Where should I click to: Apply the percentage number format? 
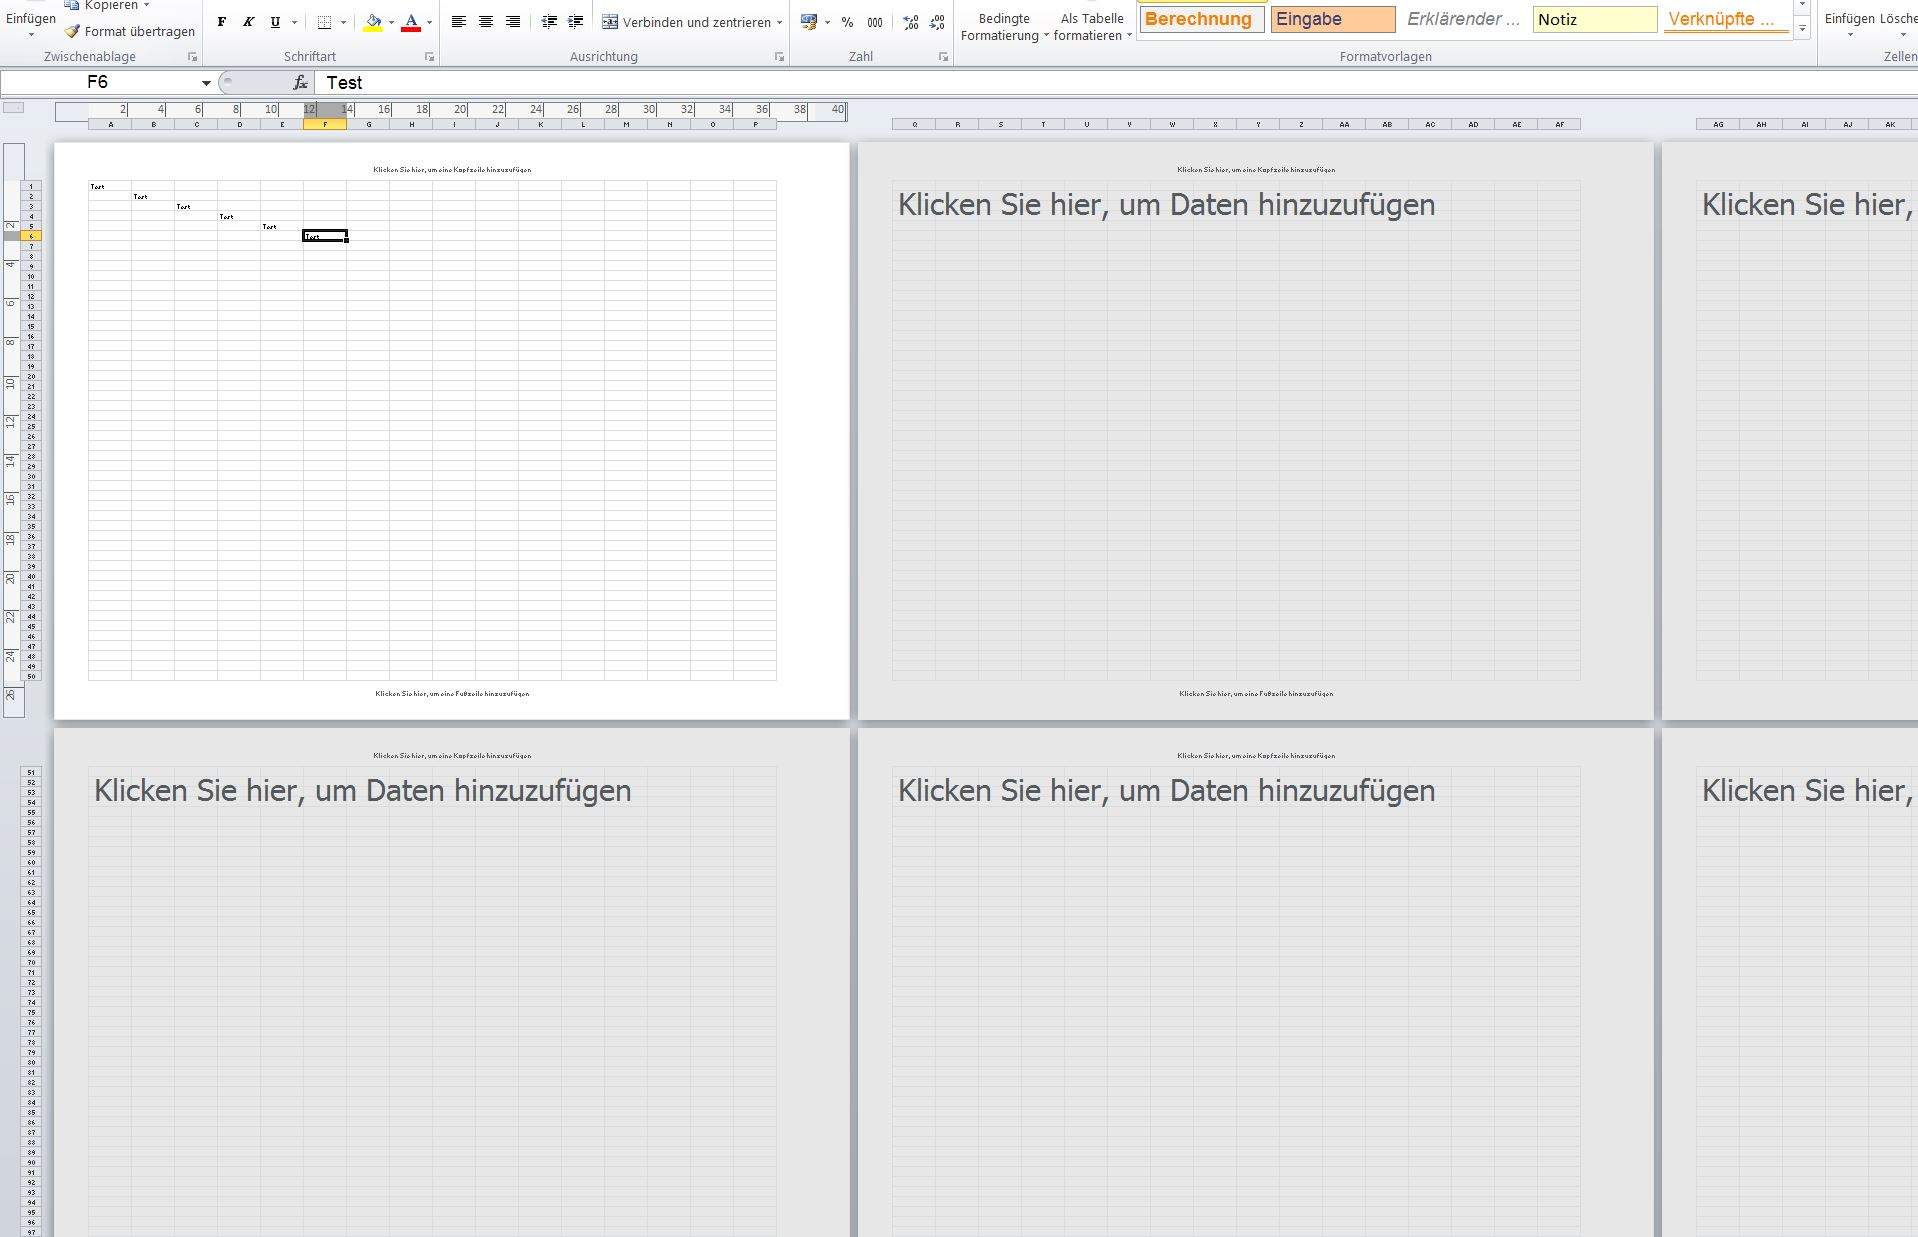(x=846, y=20)
